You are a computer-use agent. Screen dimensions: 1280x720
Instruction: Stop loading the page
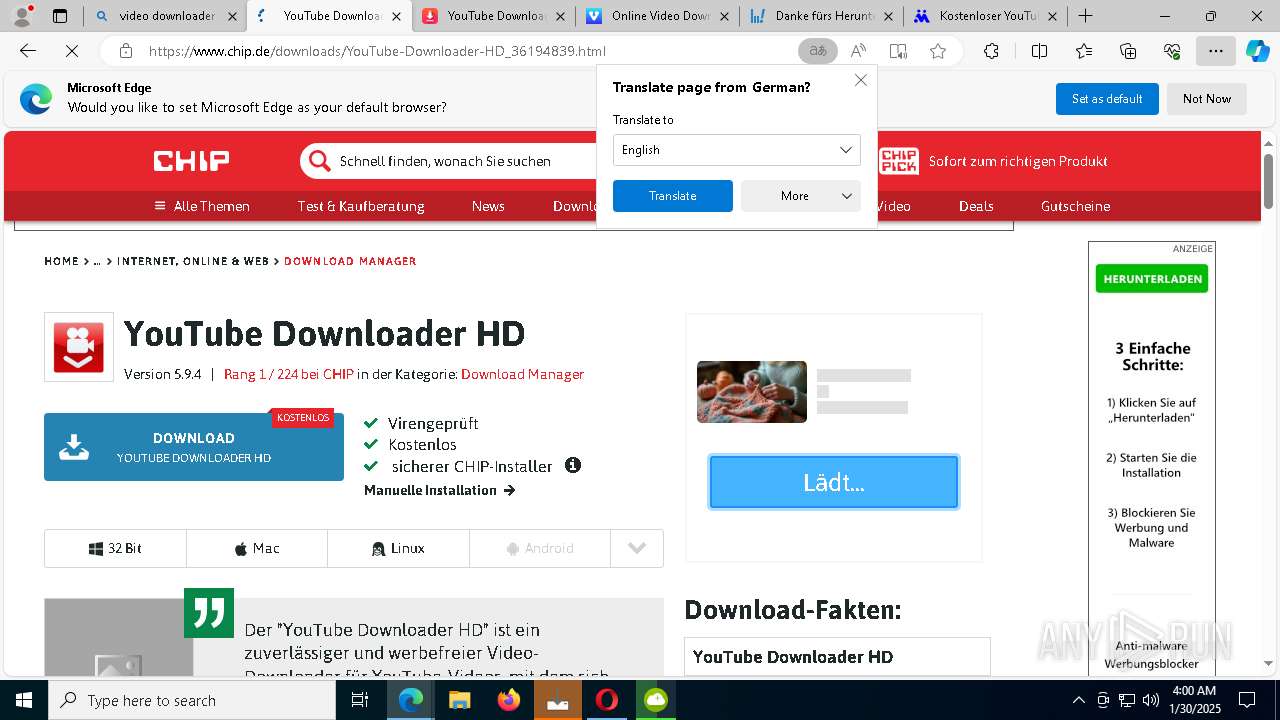click(72, 51)
